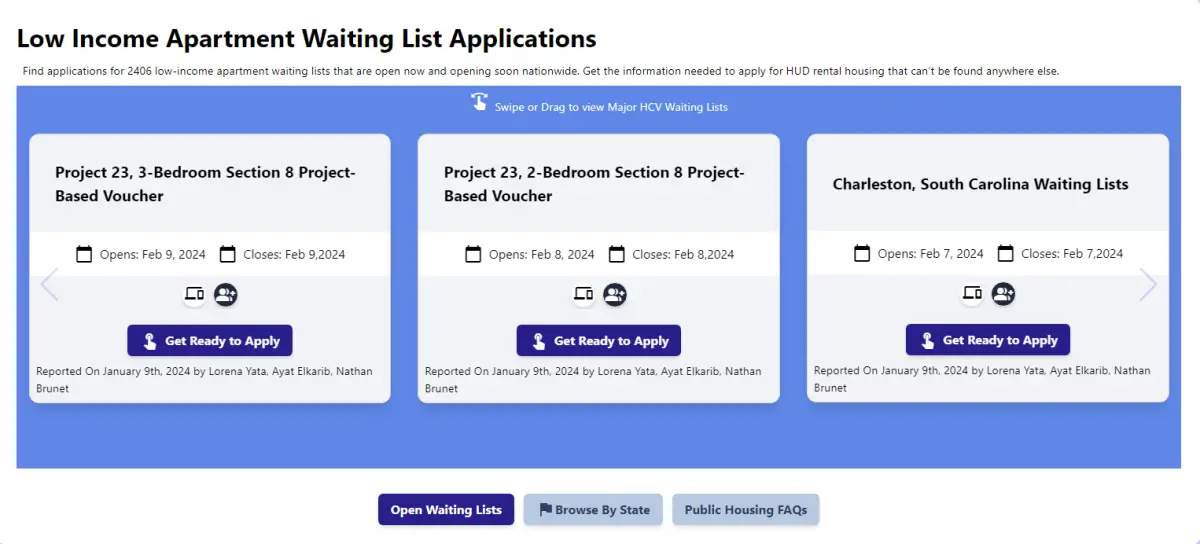Click the swipe hand icon in banner
The width and height of the screenshot is (1200, 544).
[x=480, y=103]
